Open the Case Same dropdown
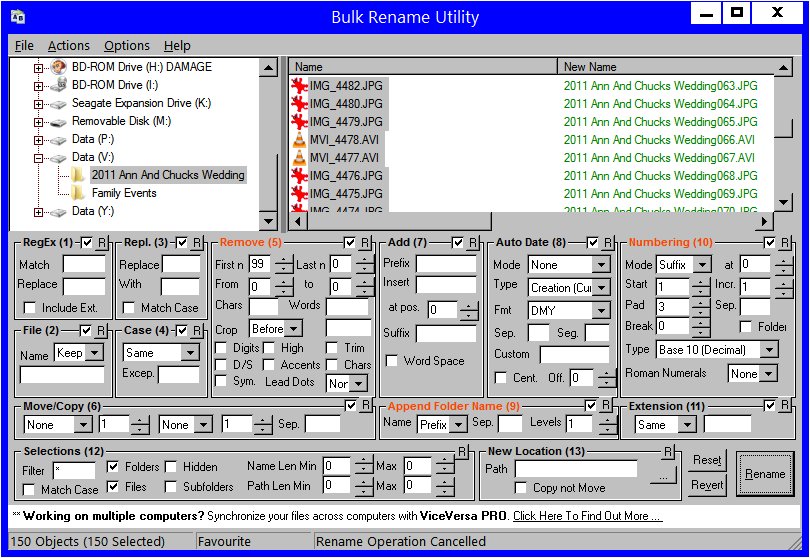Image resolution: width=810 pixels, height=558 pixels. (190, 353)
